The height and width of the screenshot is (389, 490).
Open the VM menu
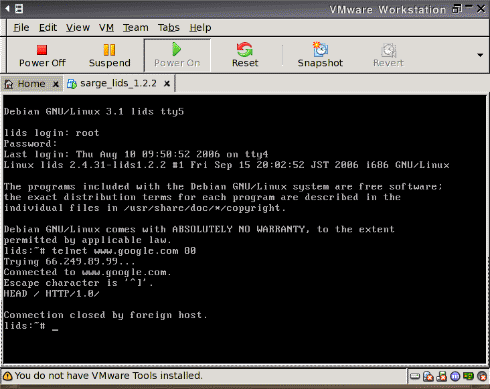click(x=106, y=28)
